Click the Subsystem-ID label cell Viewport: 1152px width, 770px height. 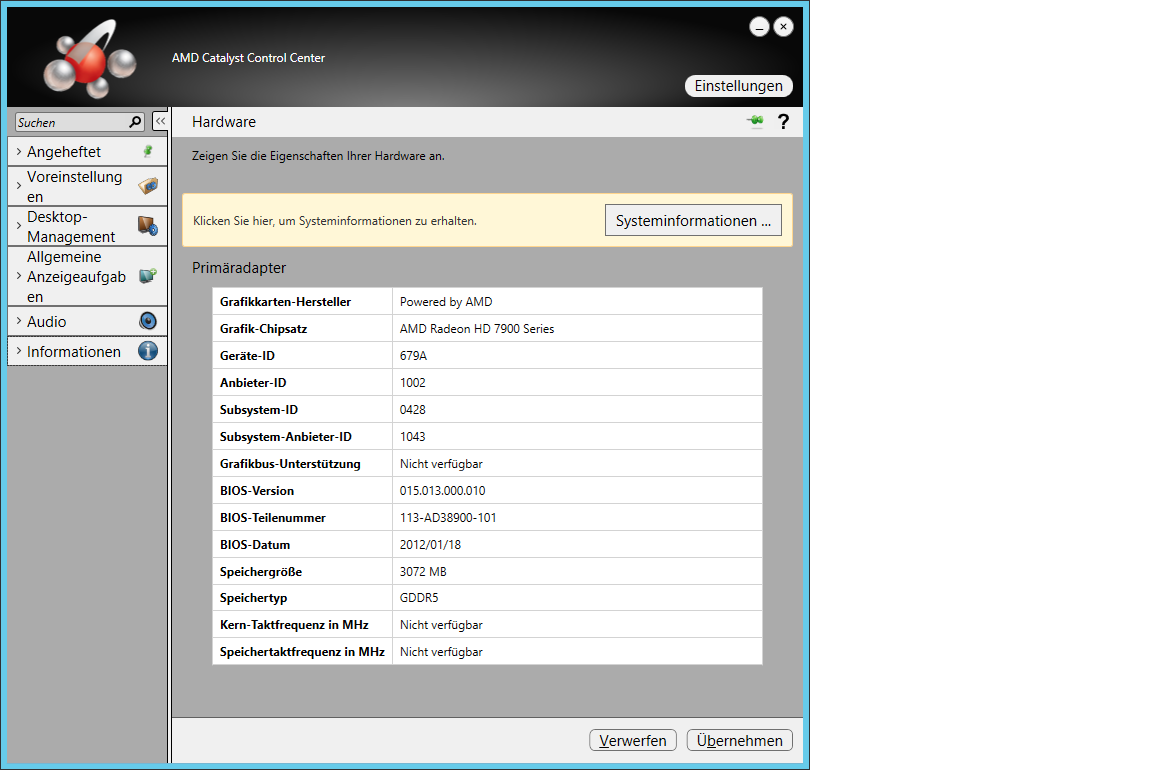click(x=303, y=410)
